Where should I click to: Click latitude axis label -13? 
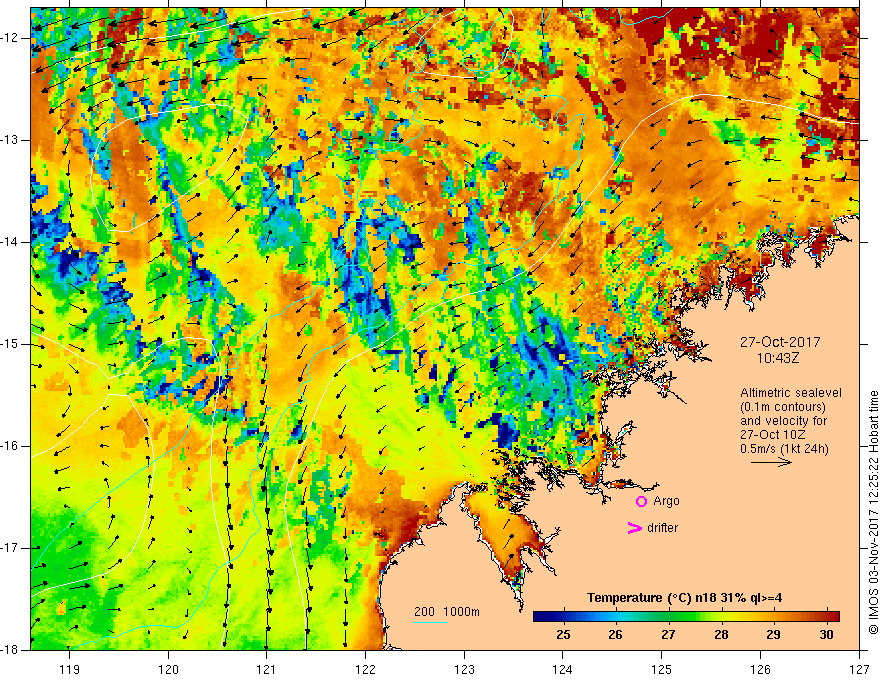[10, 140]
